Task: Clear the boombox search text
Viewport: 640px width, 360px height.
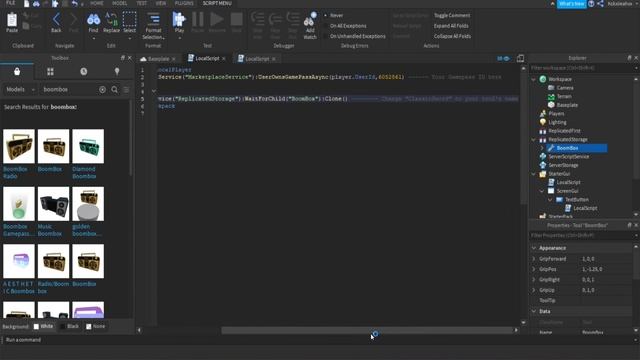Action: 102,89
